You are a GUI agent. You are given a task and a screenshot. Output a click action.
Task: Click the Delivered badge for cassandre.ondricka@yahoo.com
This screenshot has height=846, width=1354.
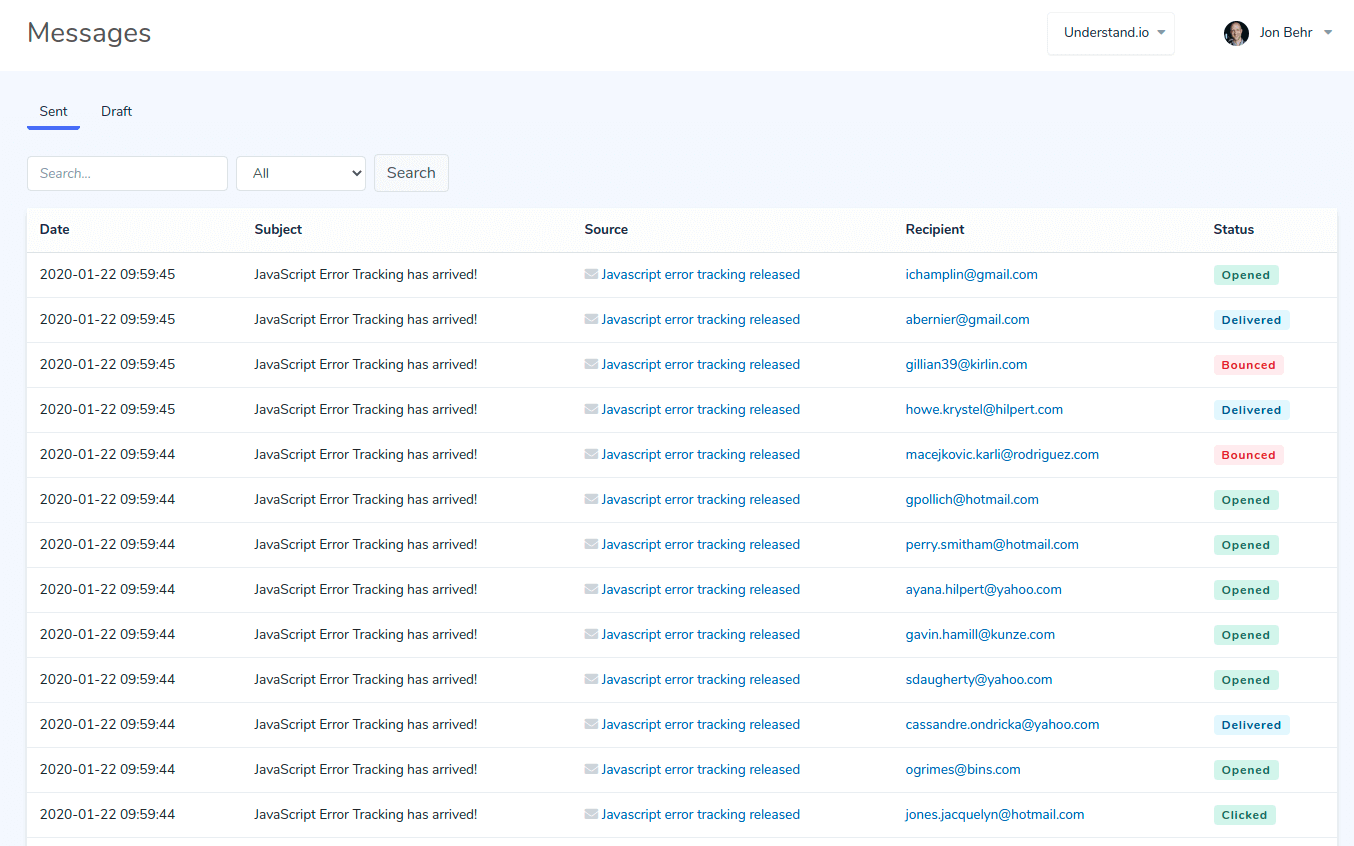(x=1251, y=725)
